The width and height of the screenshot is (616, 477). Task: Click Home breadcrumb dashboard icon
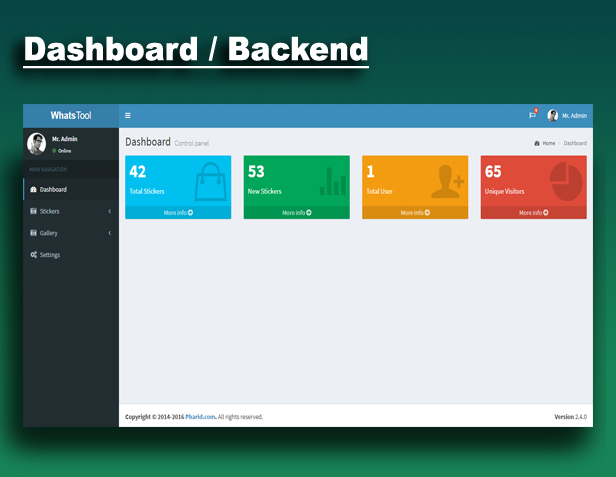(537, 143)
